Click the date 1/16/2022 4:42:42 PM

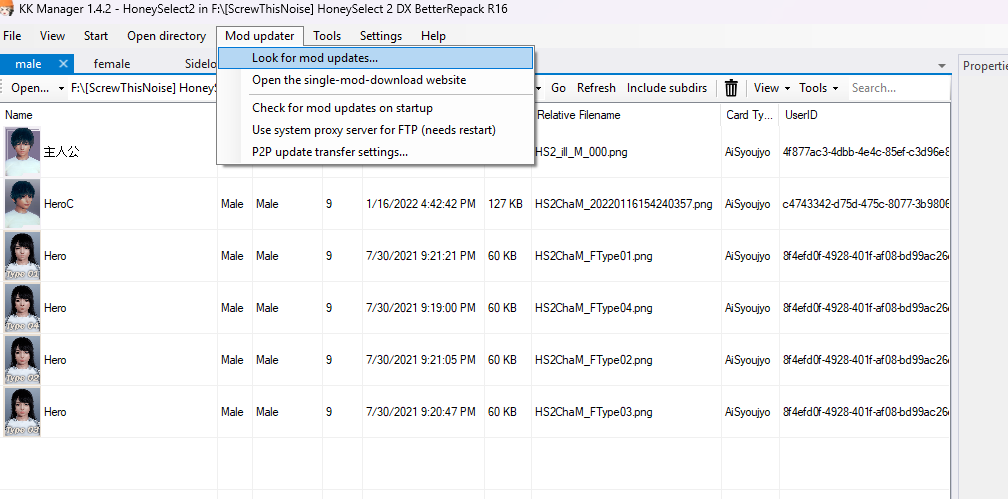click(x=421, y=204)
